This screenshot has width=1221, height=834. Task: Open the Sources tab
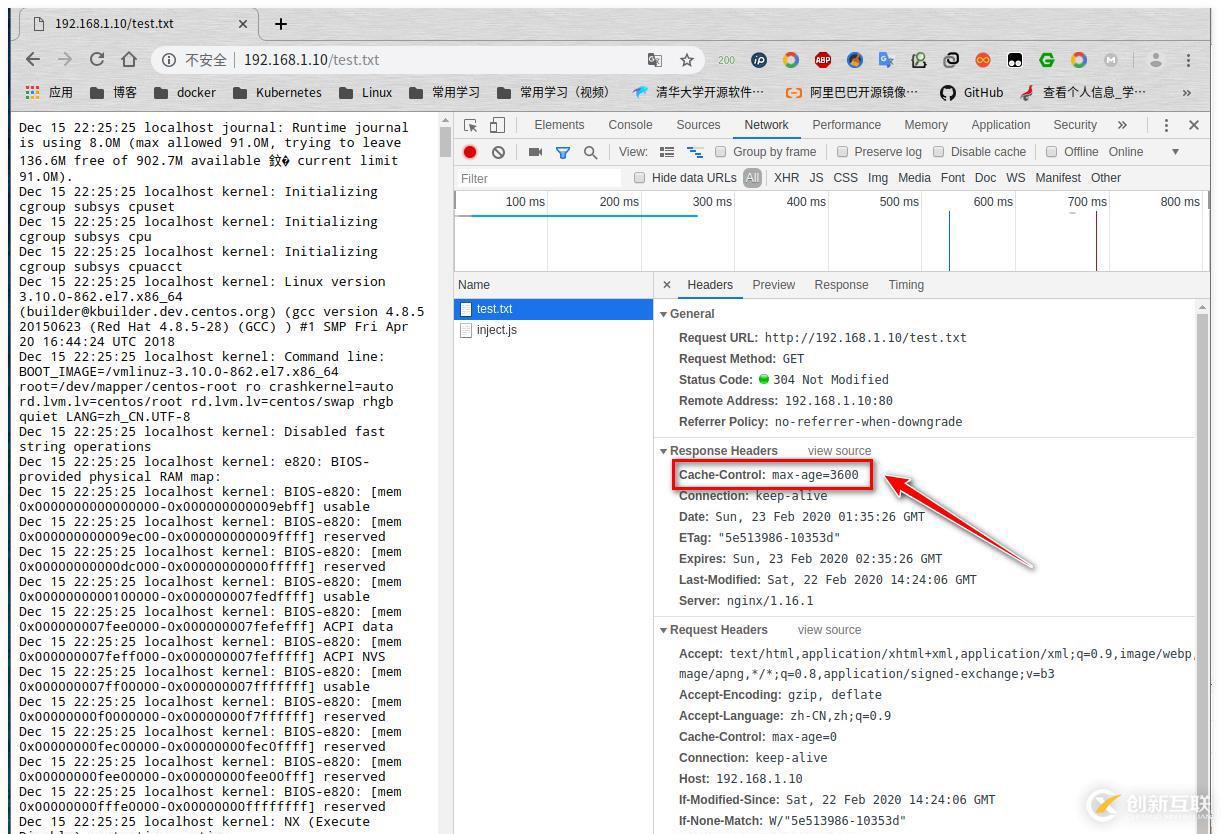click(x=698, y=125)
